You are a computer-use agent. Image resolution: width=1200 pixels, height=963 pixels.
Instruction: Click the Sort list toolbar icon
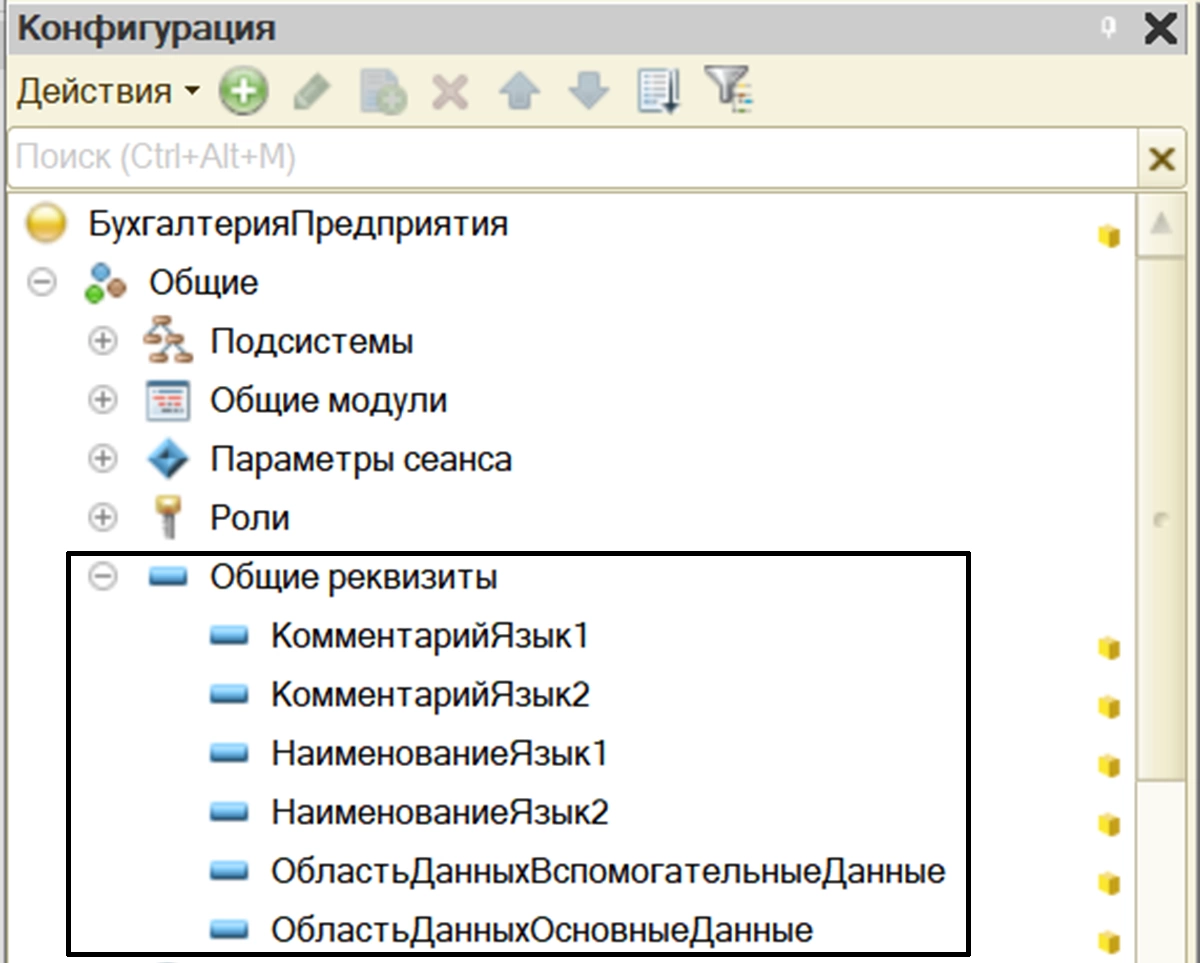click(659, 92)
